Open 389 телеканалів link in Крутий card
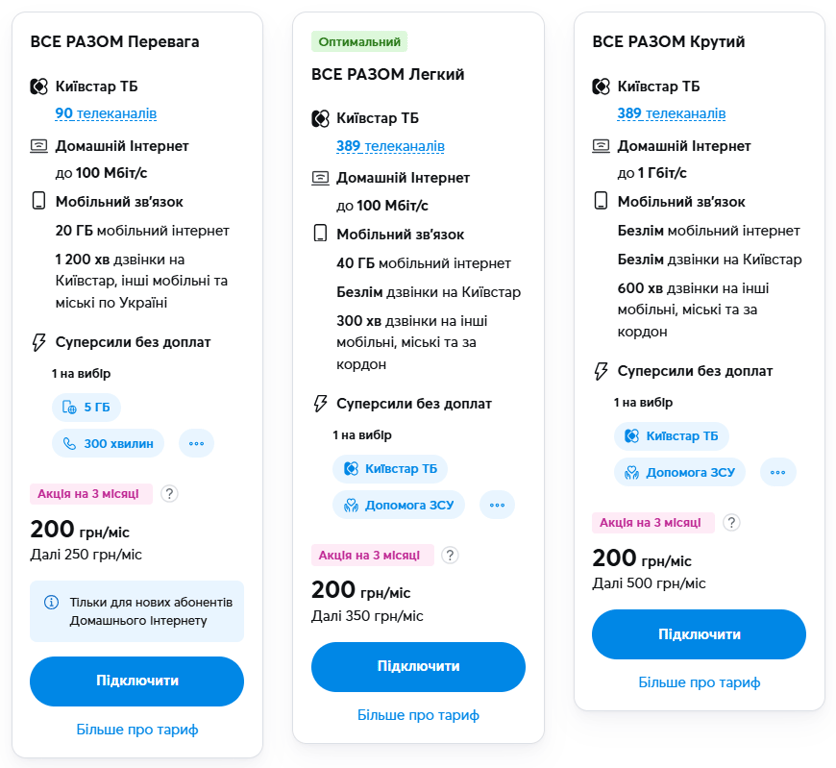Screen dimensions: 836x768 click(671, 114)
